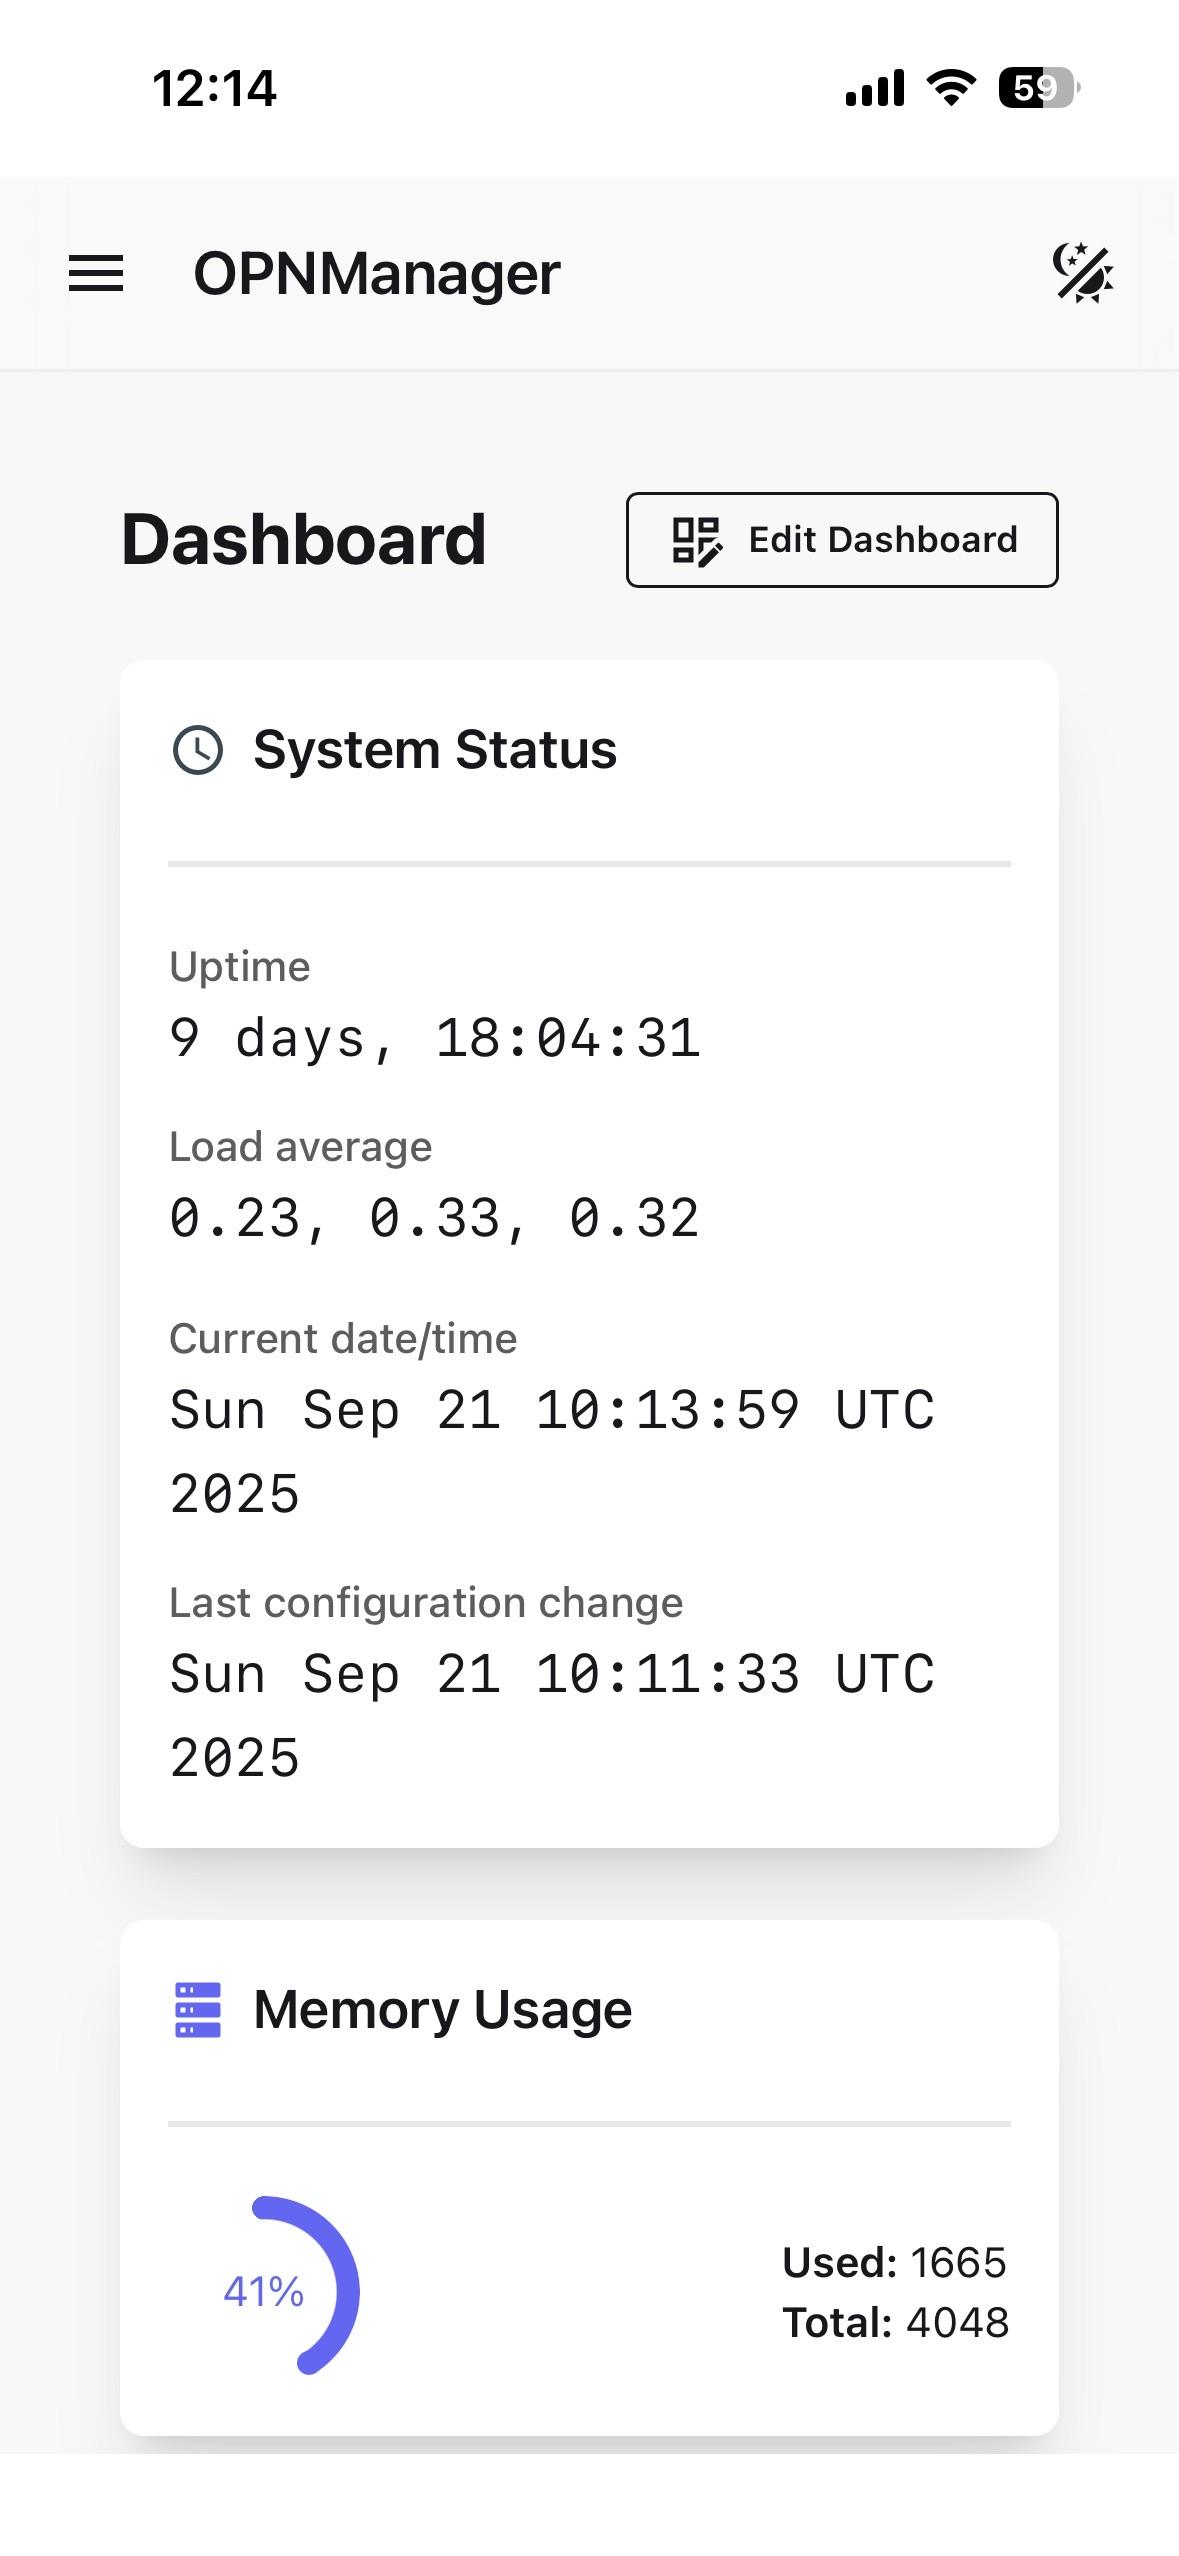
Task: Tap the Used memory value 1665
Action: tap(958, 2263)
